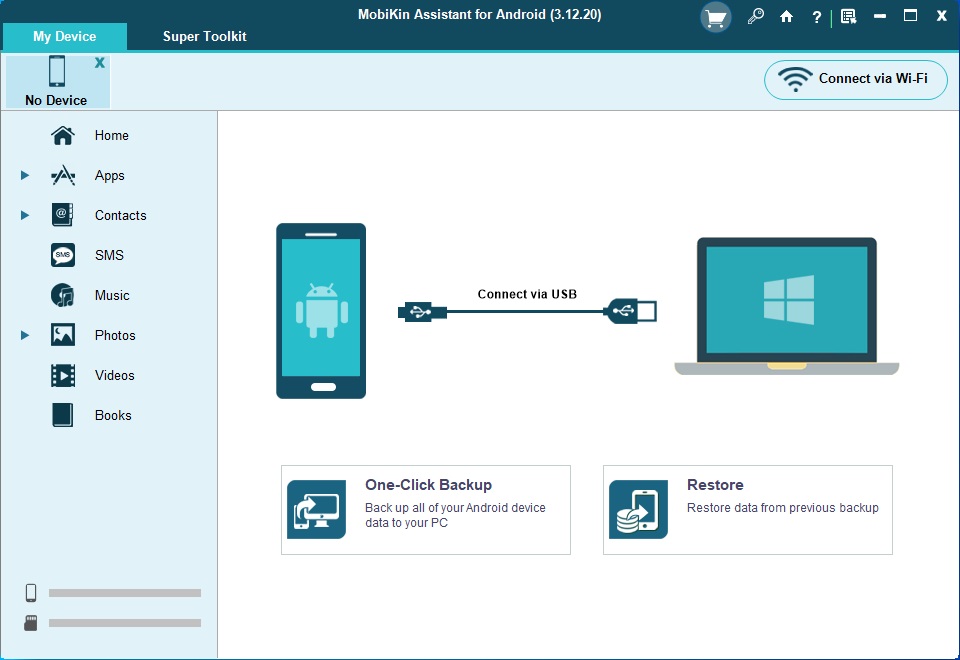Viewport: 960px width, 660px height.
Task: Click the shopping cart purchase icon
Action: pyautogui.click(x=714, y=17)
